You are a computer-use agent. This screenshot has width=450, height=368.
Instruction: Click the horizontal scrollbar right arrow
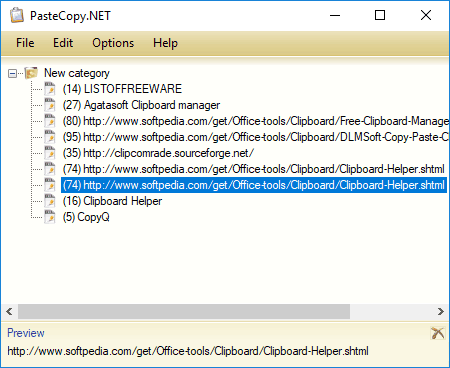[441, 311]
